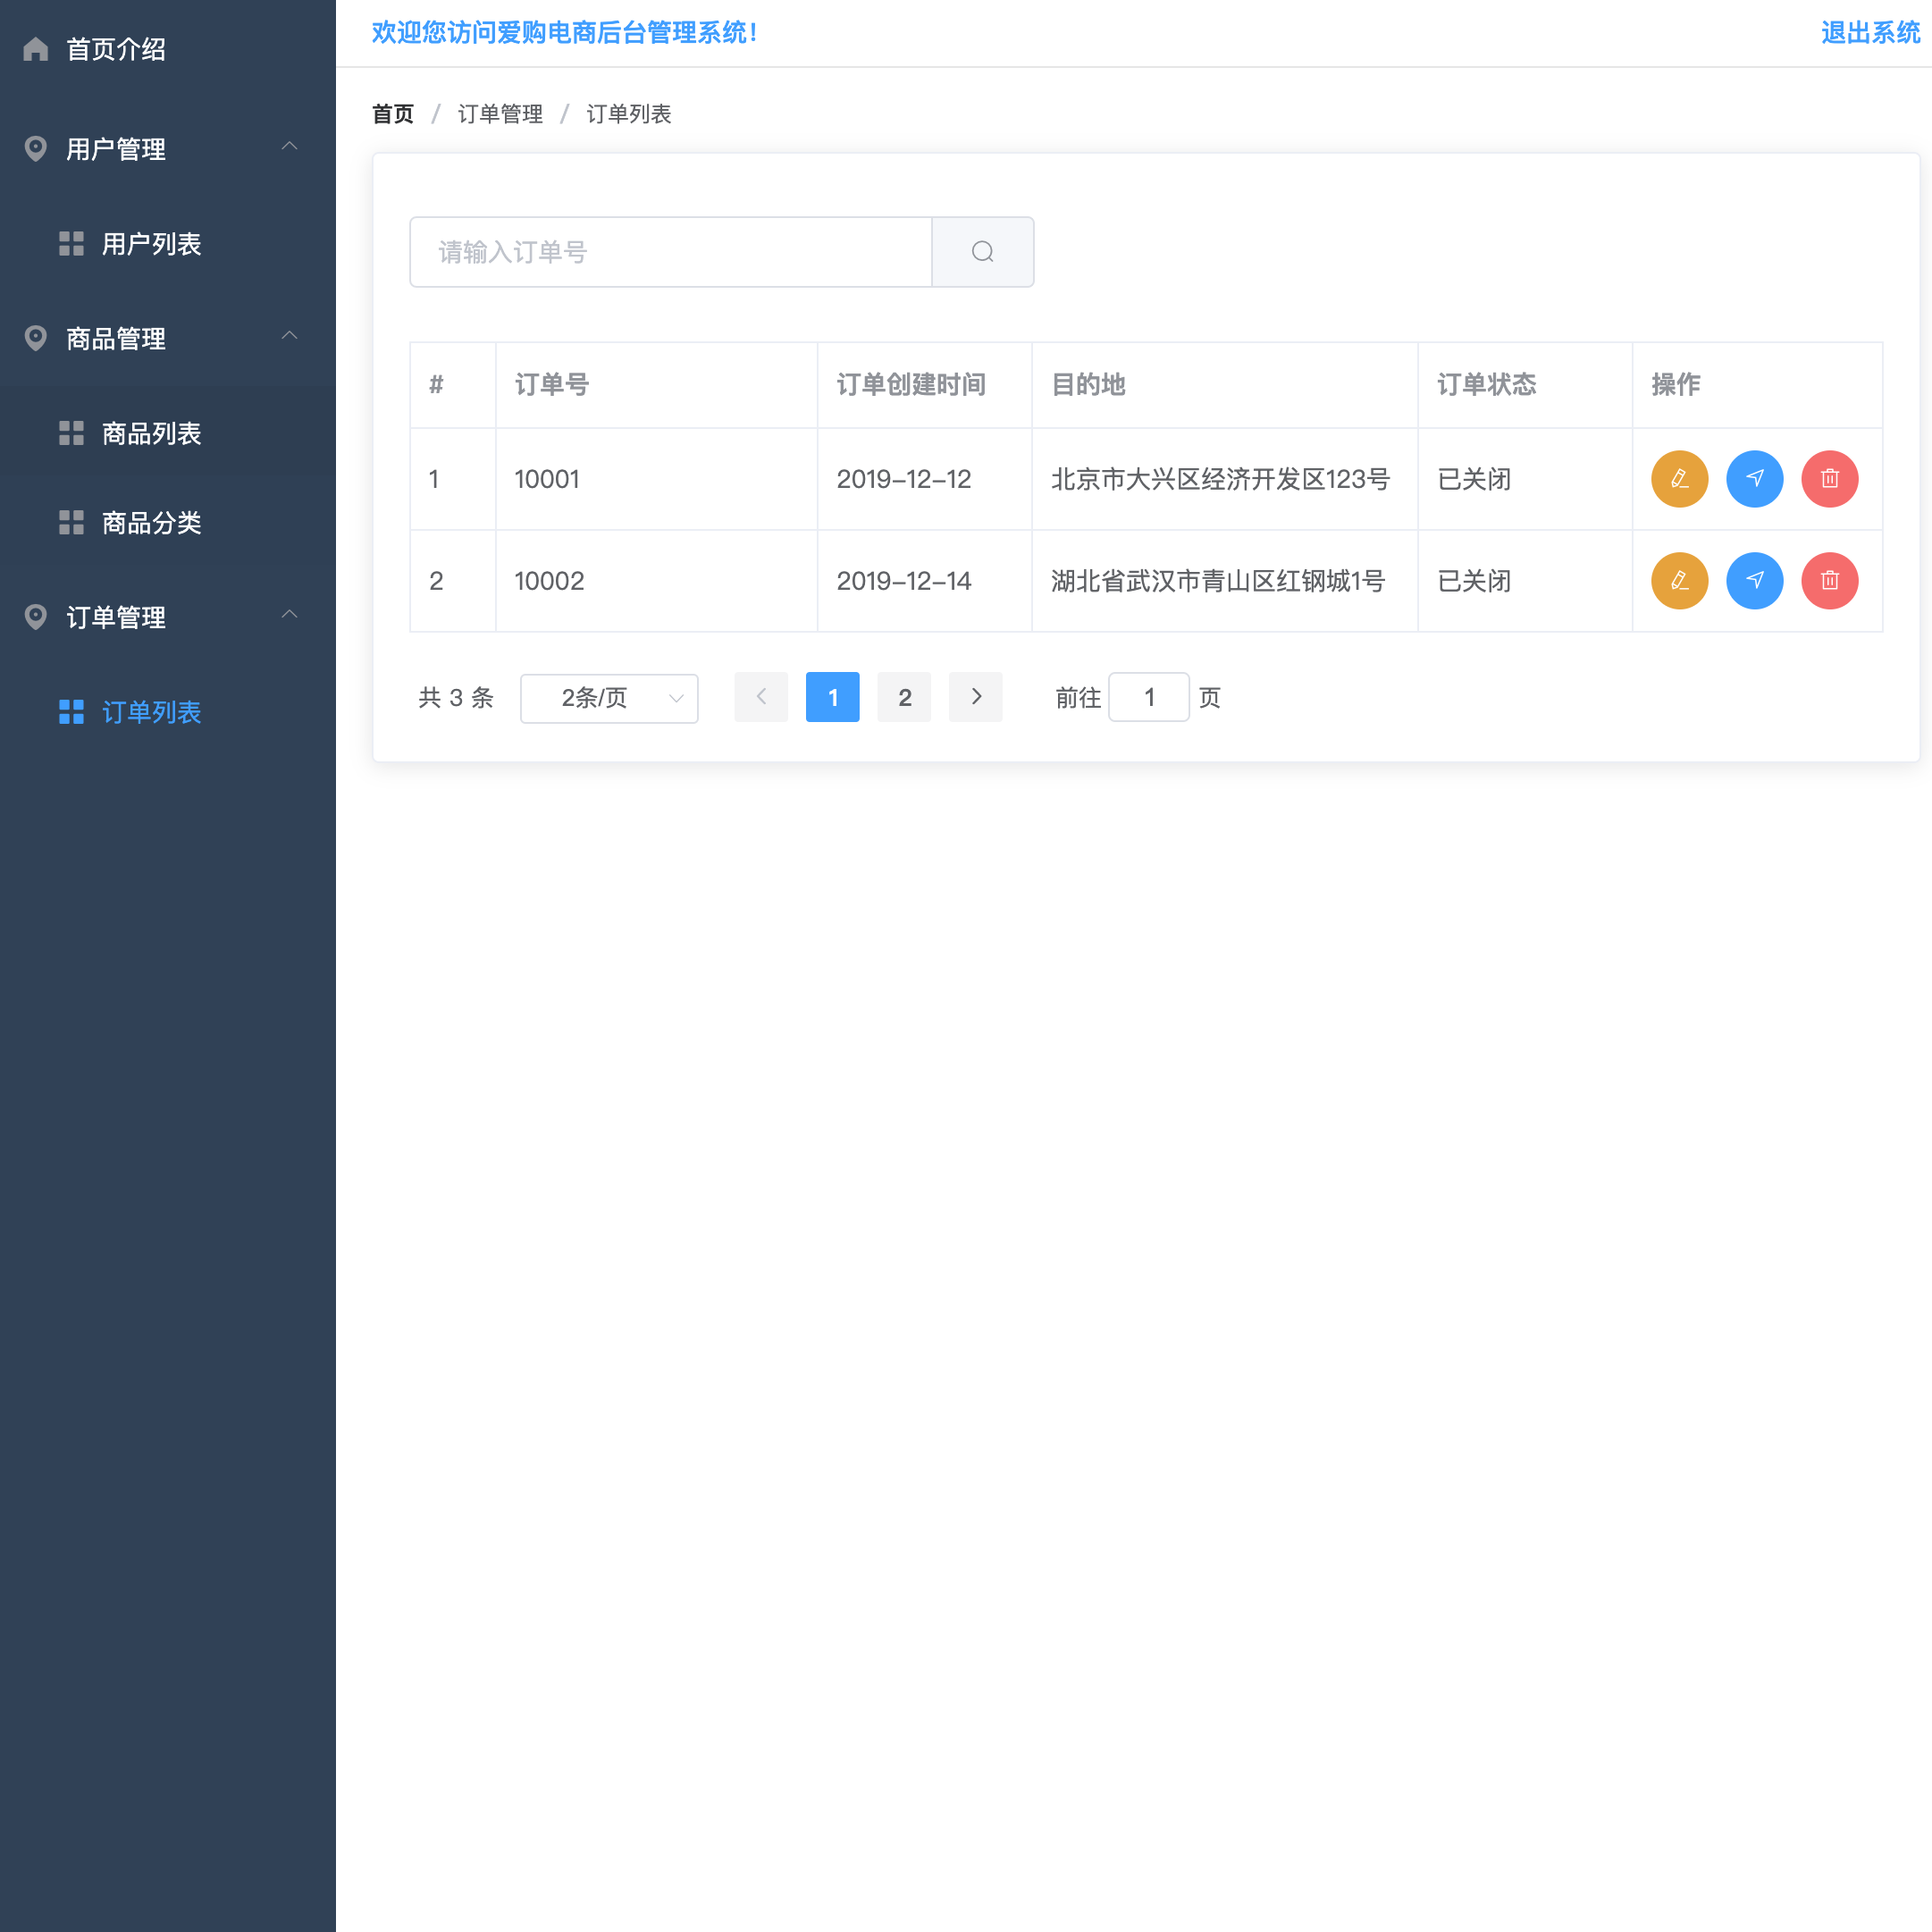Select 商品列表 menu item
This screenshot has height=1932, width=1932.
[151, 433]
